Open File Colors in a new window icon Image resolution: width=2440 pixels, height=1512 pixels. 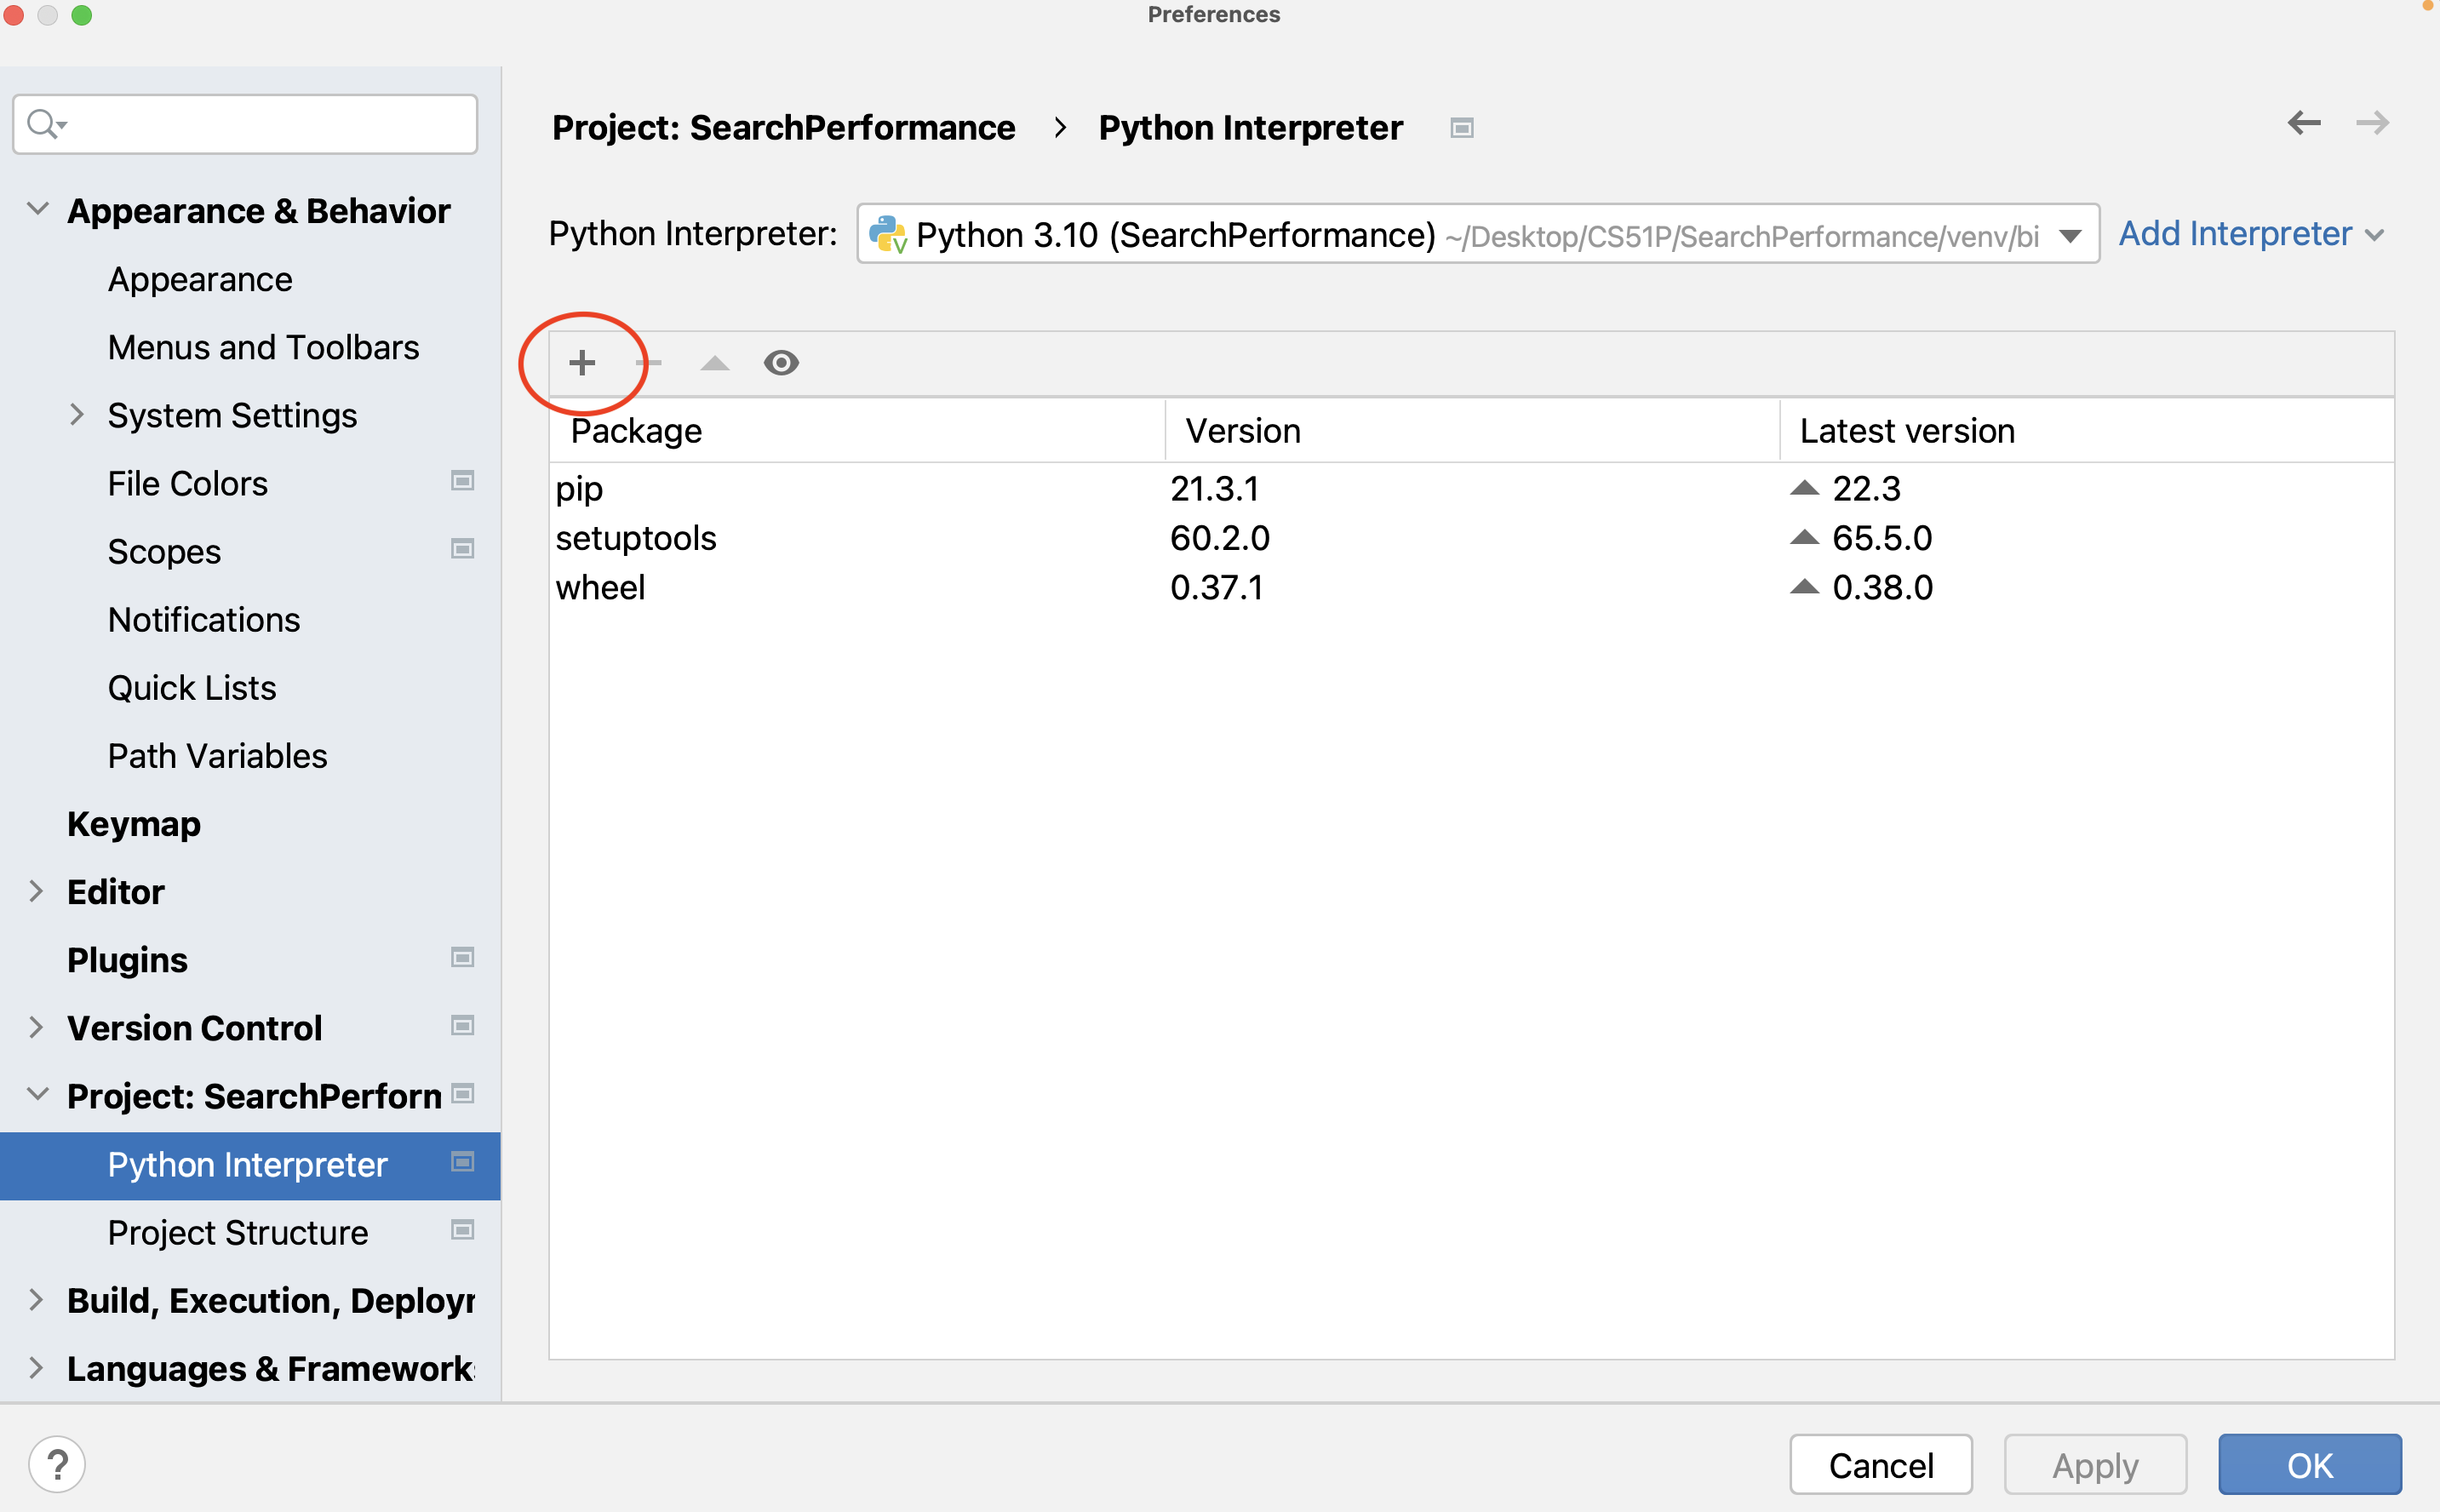462,481
